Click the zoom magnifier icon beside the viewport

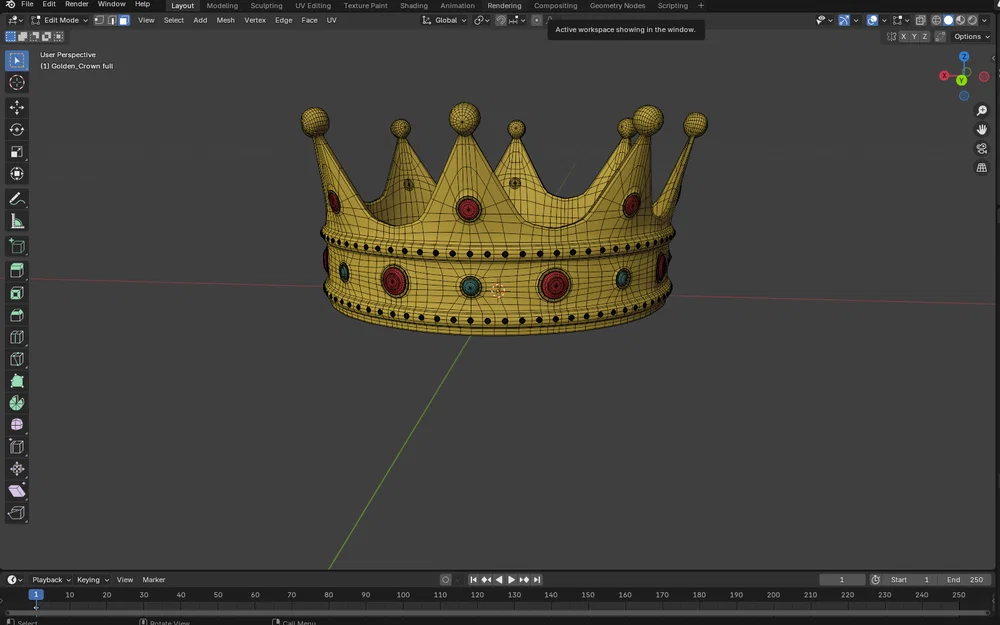point(981,111)
